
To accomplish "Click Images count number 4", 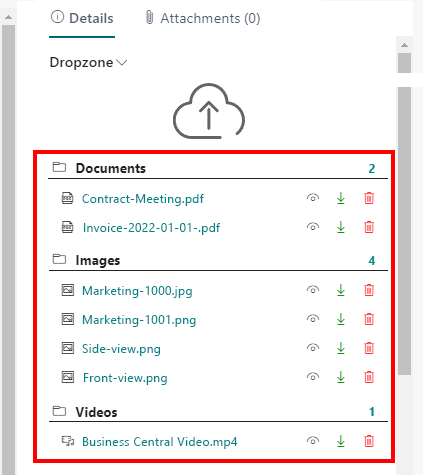I will click(372, 261).
